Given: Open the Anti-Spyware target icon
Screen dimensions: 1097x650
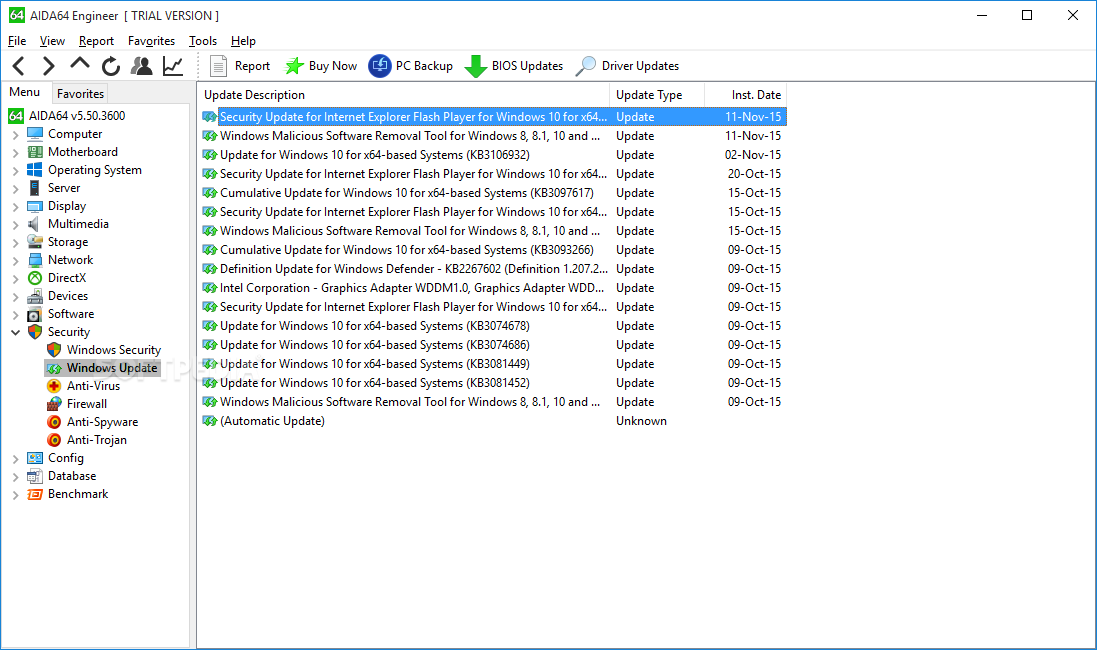Looking at the screenshot, I should click(x=54, y=422).
